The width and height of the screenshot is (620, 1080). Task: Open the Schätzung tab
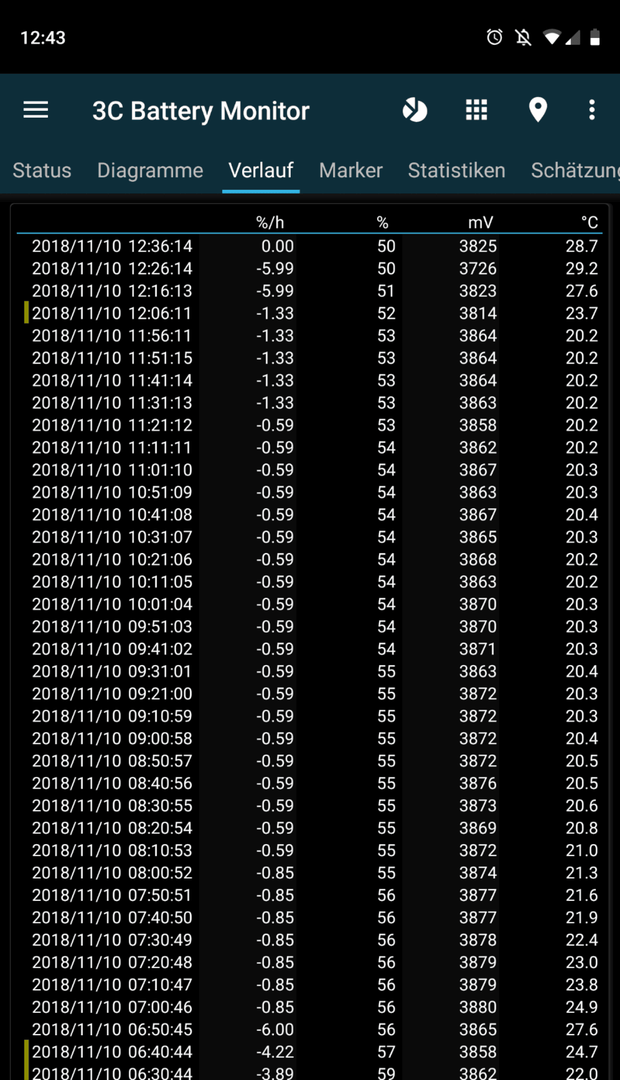tap(575, 170)
